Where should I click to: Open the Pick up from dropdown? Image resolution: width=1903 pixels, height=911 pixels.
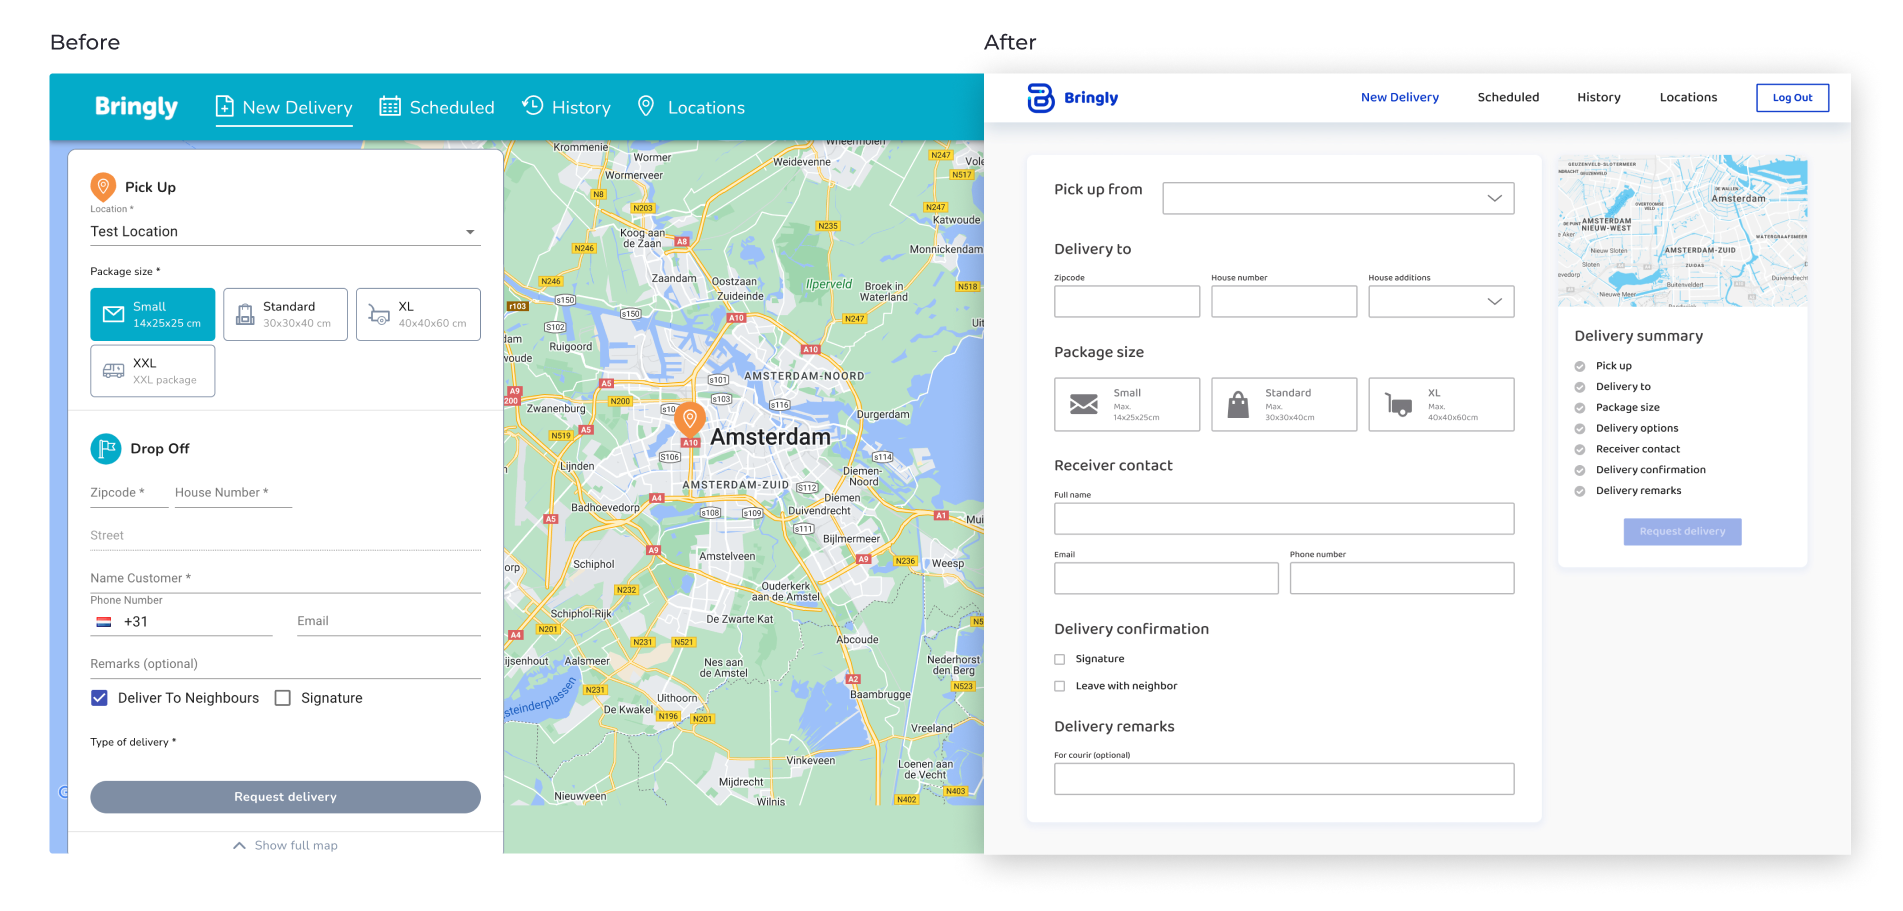click(1338, 198)
